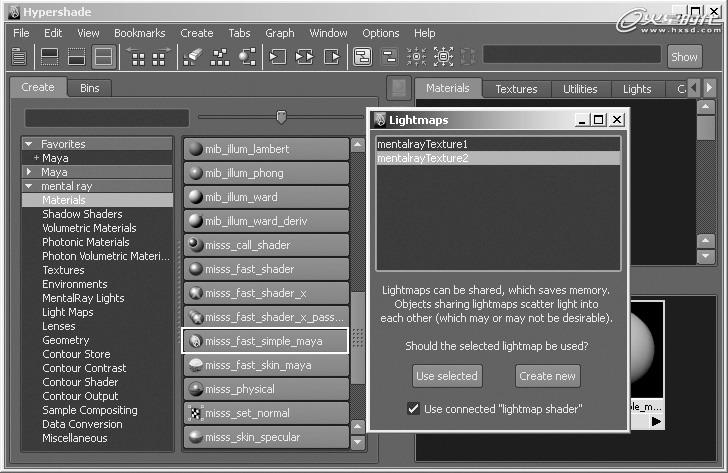
Task: Select Photonic Materials category
Action: point(86,242)
